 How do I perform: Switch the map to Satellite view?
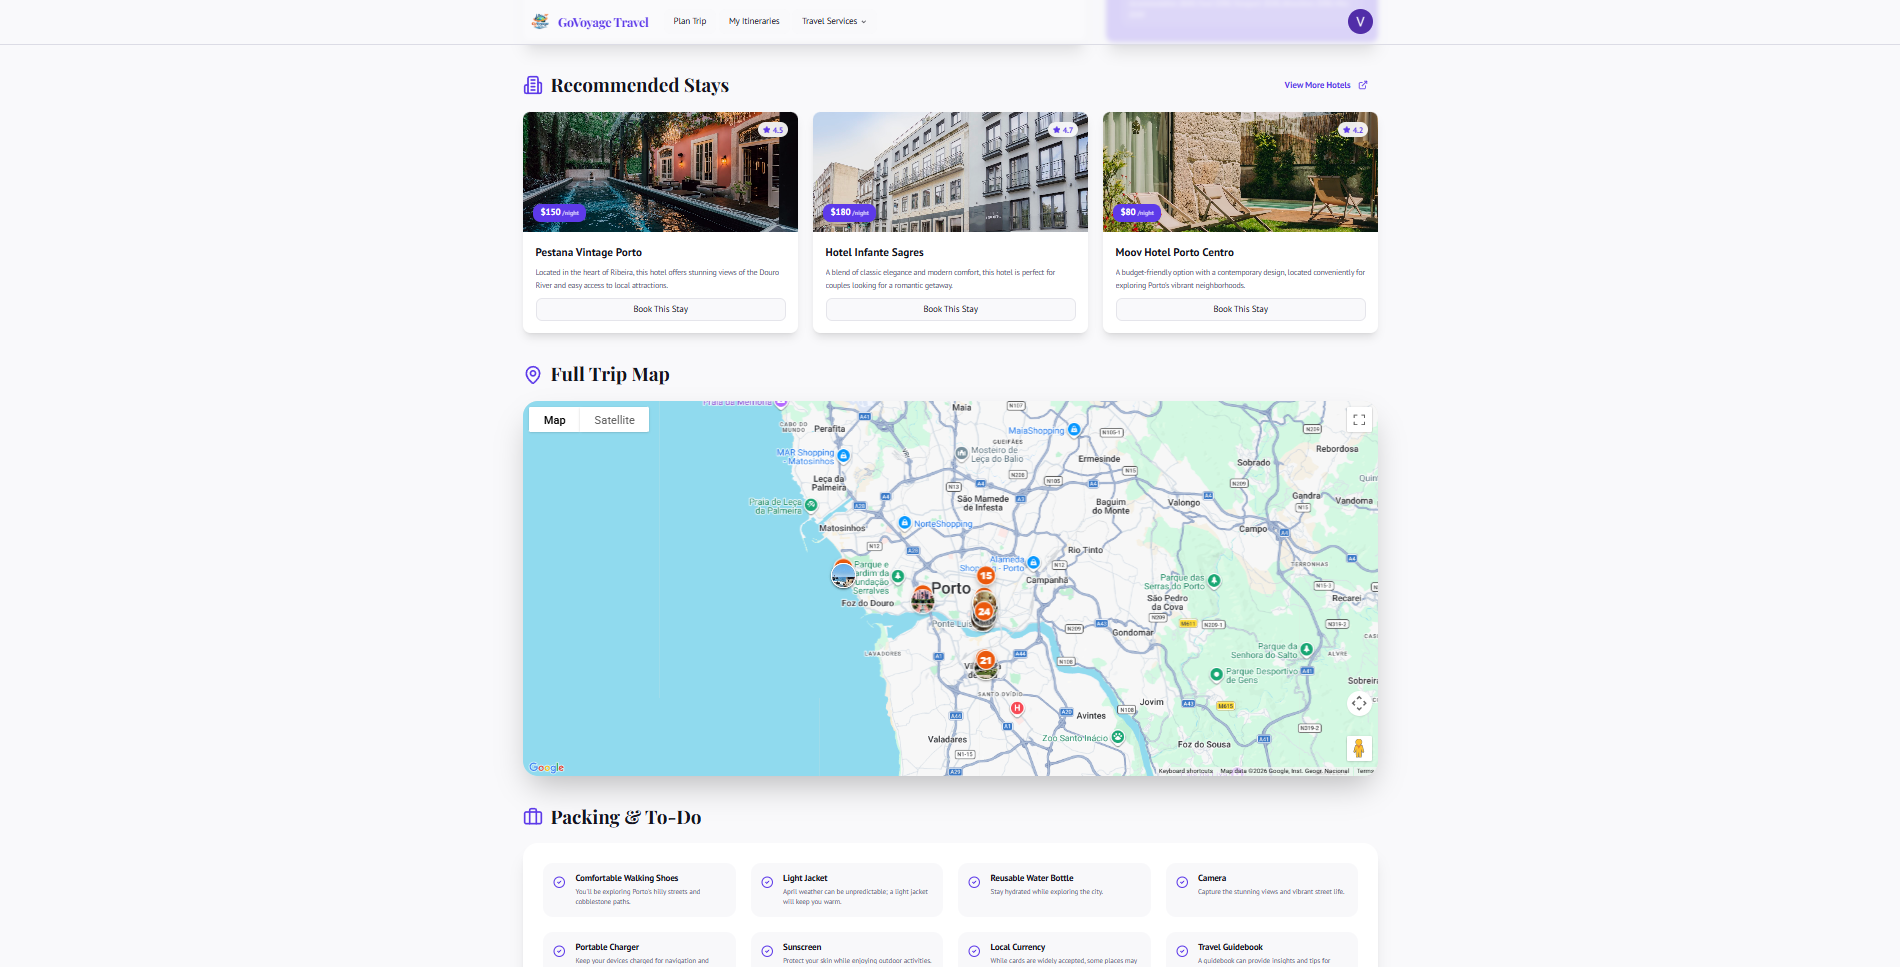[x=613, y=419]
